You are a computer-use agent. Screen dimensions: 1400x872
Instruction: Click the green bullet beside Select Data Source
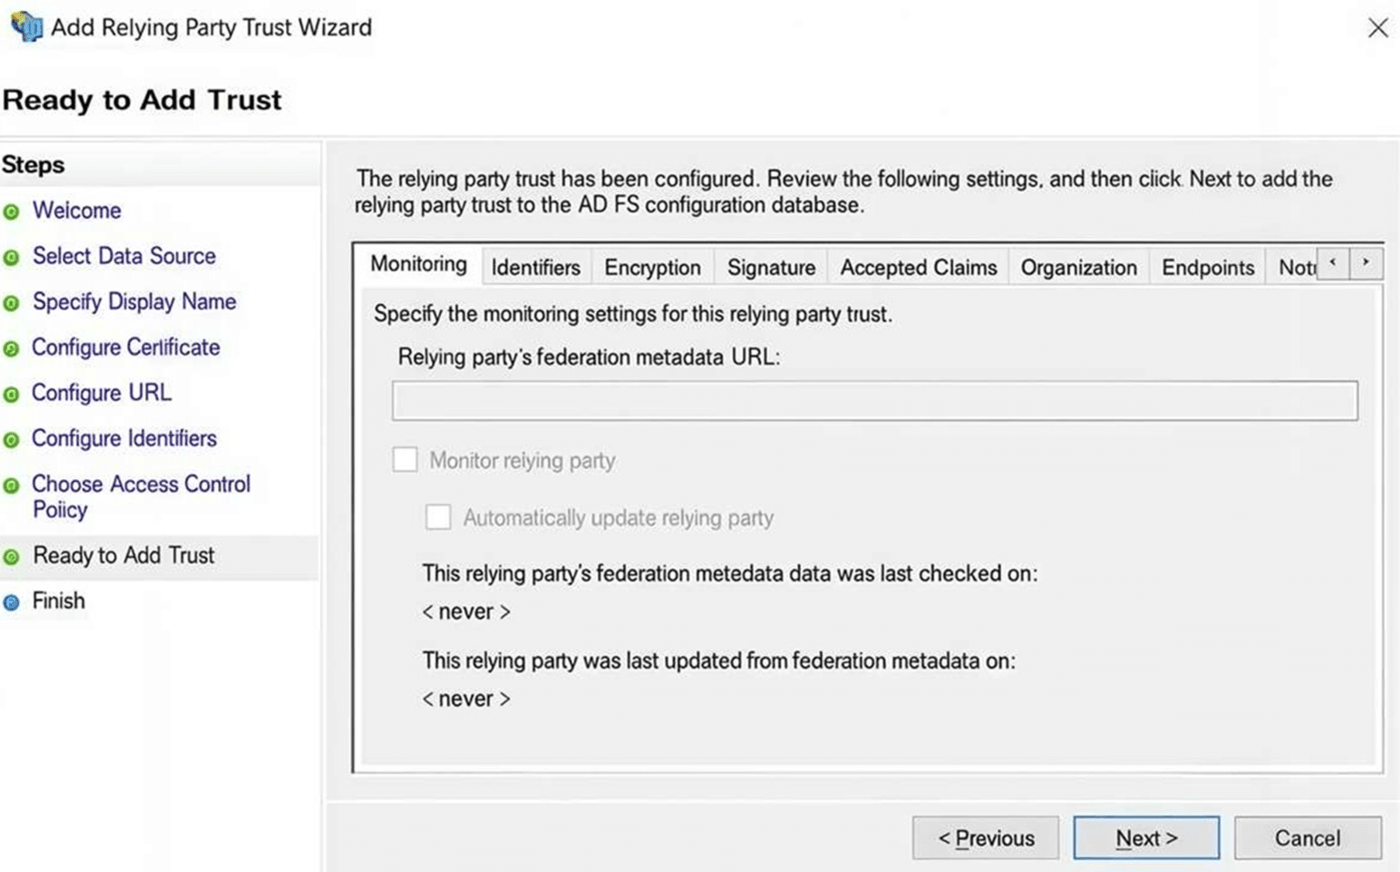coord(12,258)
